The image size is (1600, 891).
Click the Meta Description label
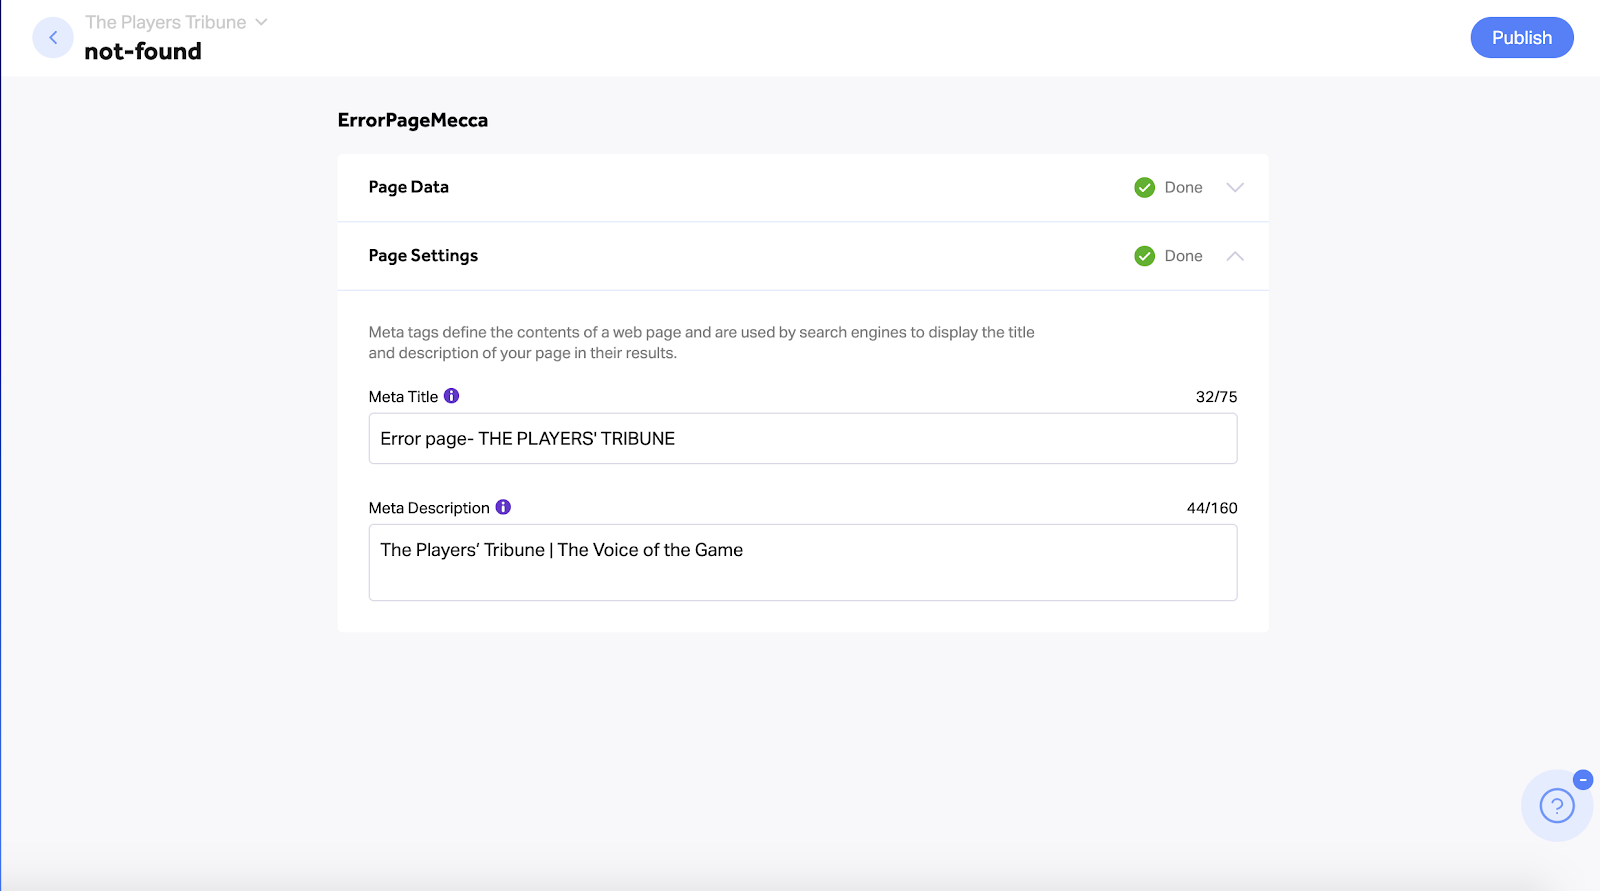[429, 508]
